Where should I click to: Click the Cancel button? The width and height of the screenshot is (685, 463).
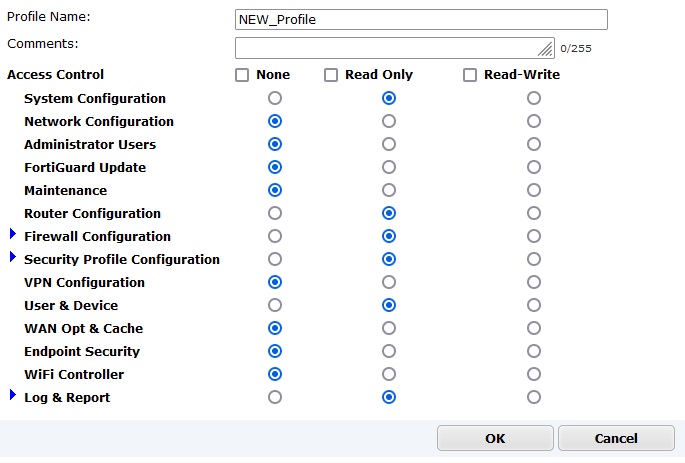[x=616, y=438]
